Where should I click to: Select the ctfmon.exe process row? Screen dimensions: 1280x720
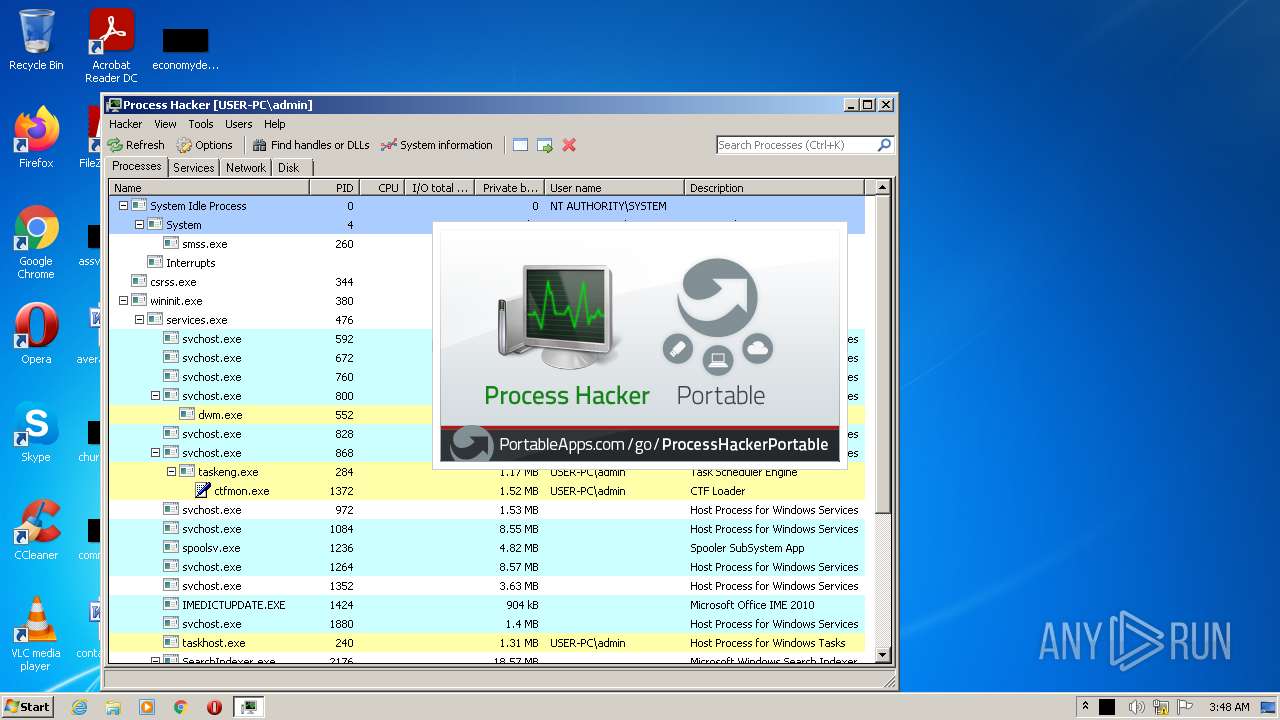coord(486,491)
